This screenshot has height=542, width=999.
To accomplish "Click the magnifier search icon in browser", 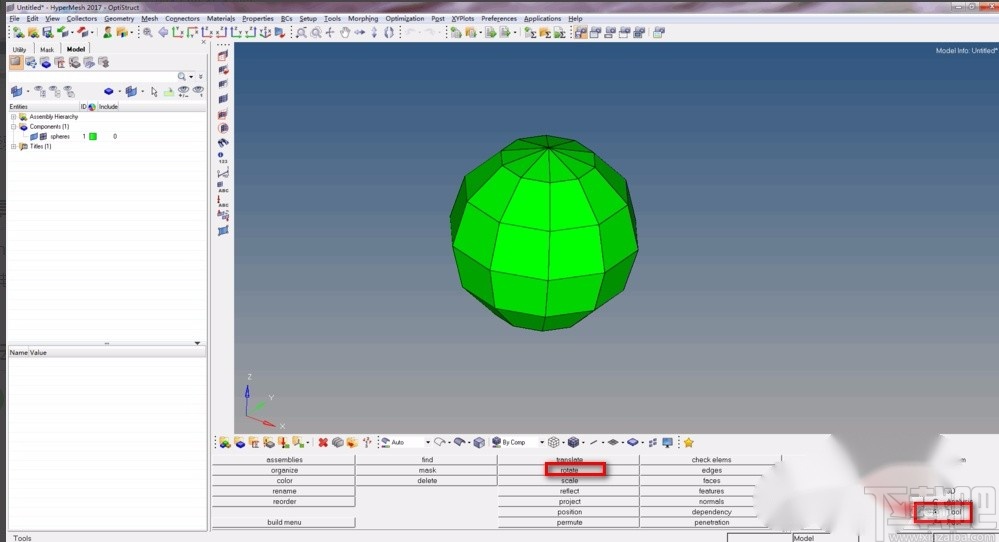I will click(182, 76).
